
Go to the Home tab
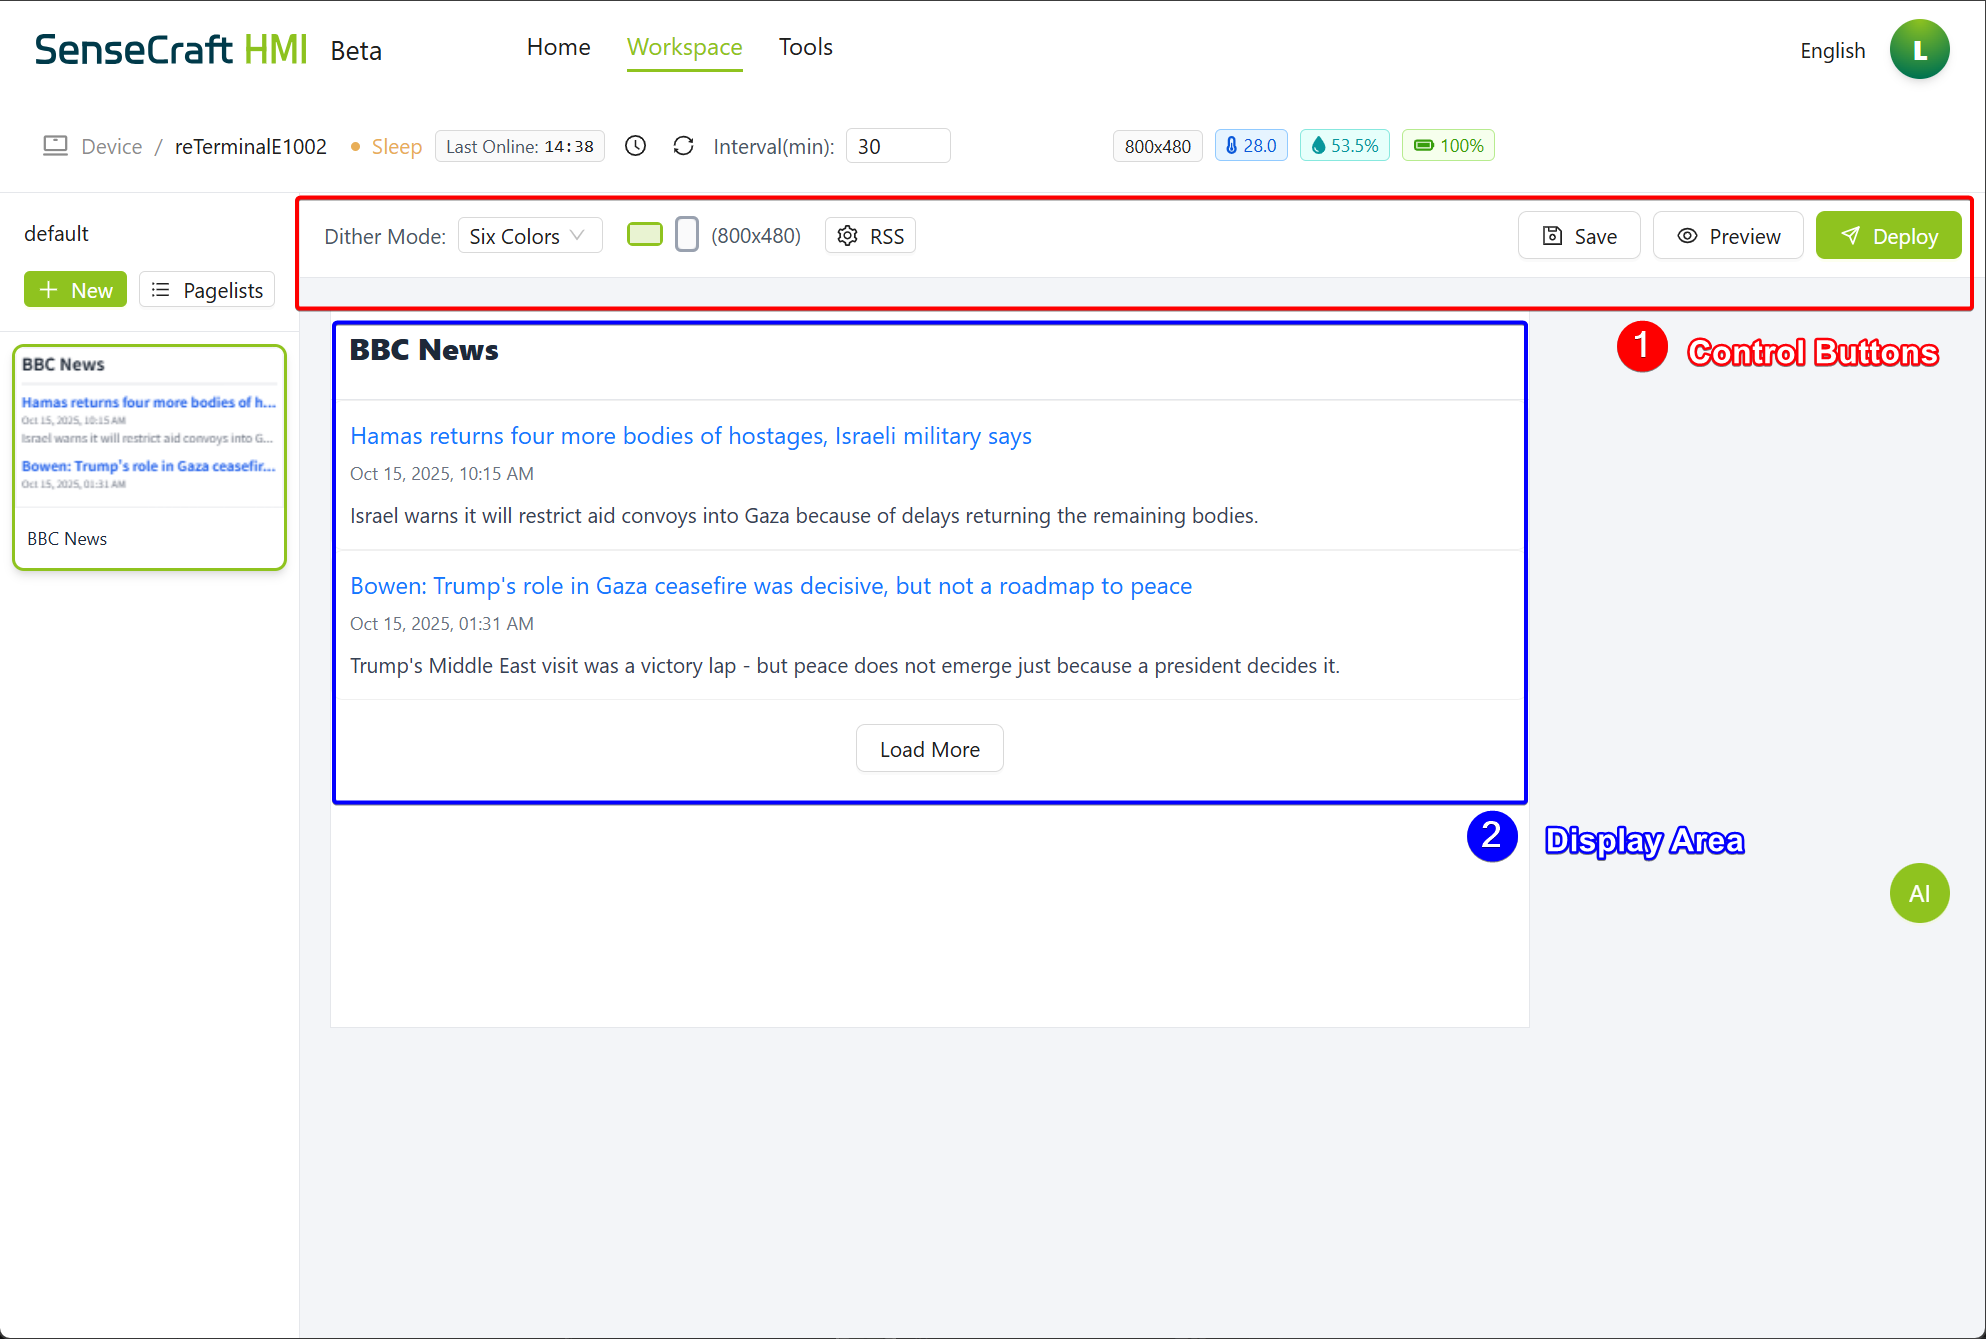click(x=558, y=47)
